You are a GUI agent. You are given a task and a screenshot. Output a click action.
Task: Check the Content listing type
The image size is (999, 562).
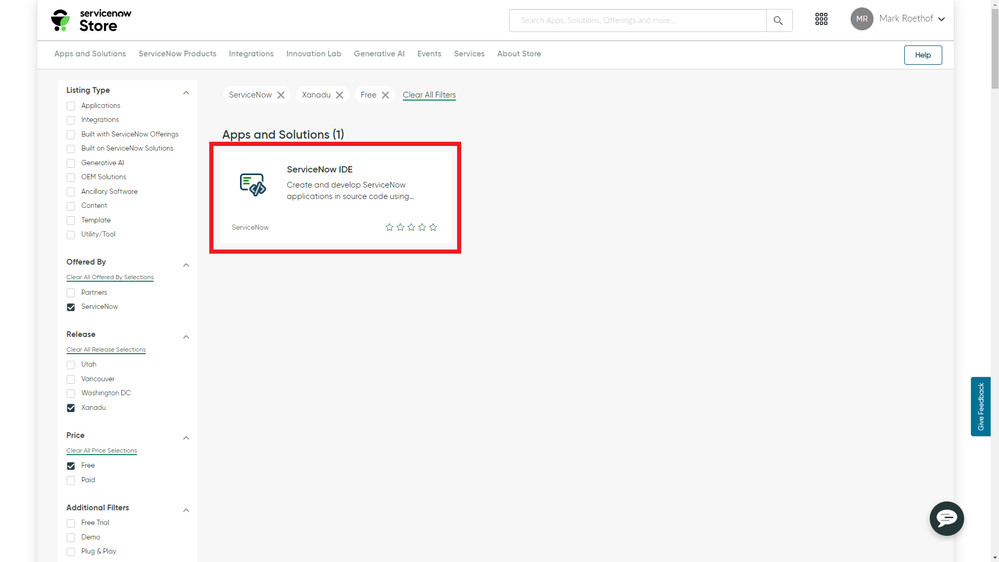(71, 206)
